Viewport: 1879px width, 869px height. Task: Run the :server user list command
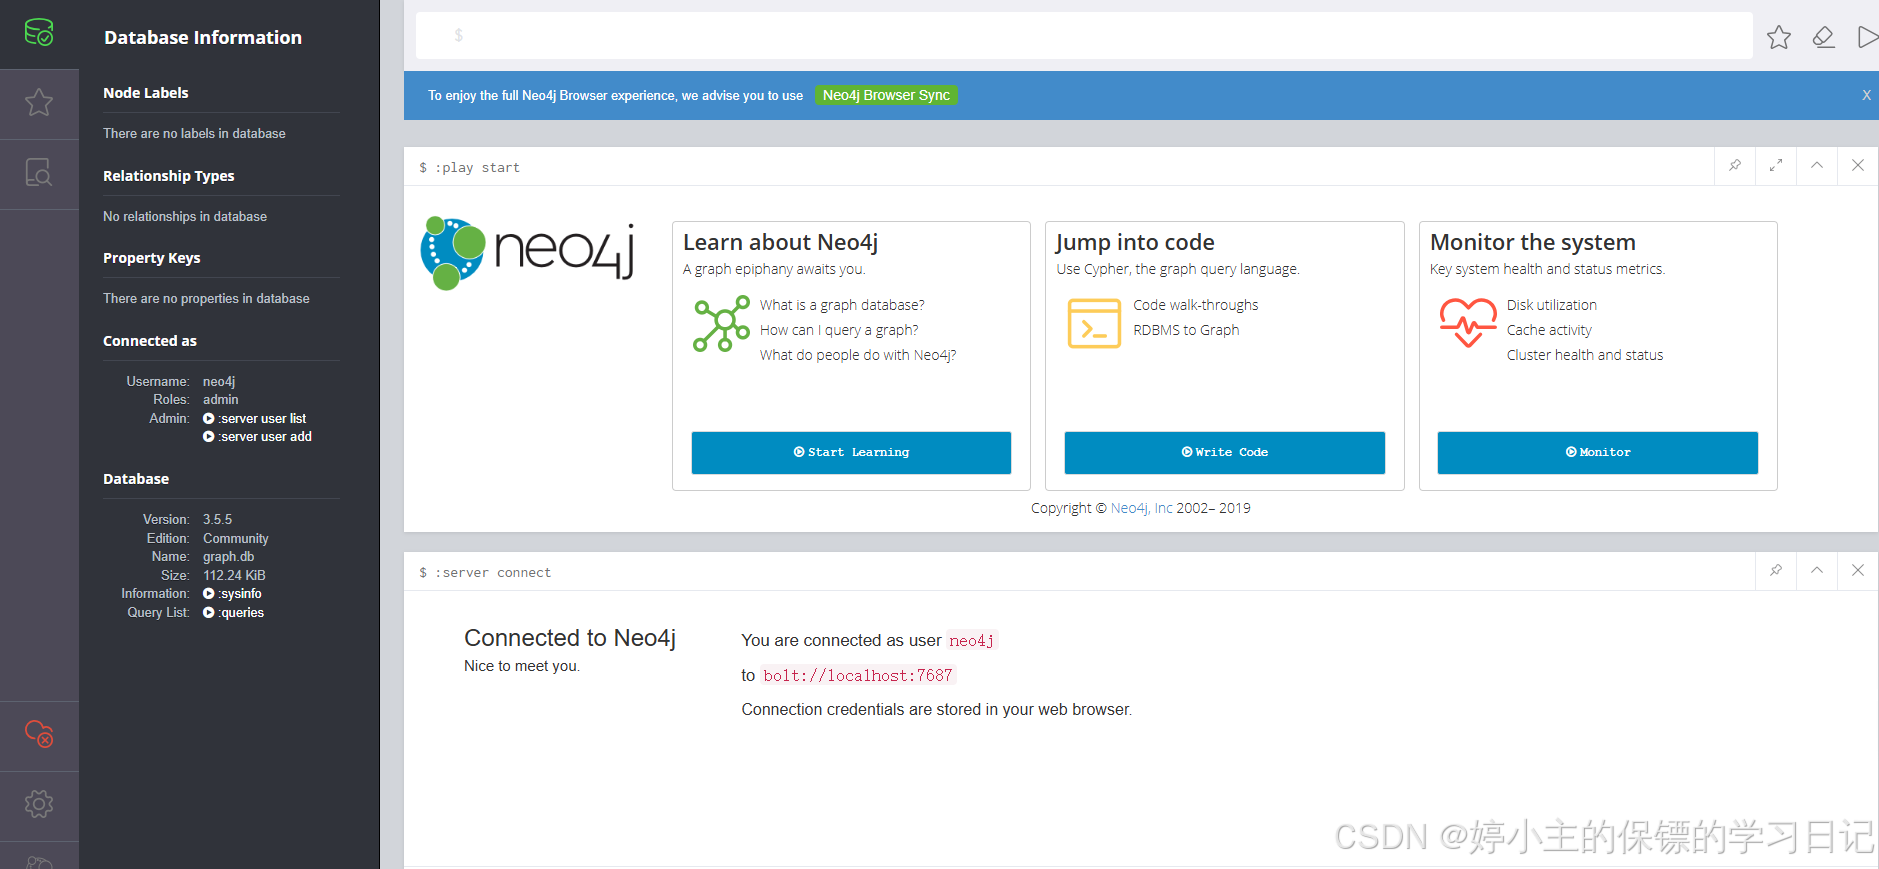click(x=255, y=419)
